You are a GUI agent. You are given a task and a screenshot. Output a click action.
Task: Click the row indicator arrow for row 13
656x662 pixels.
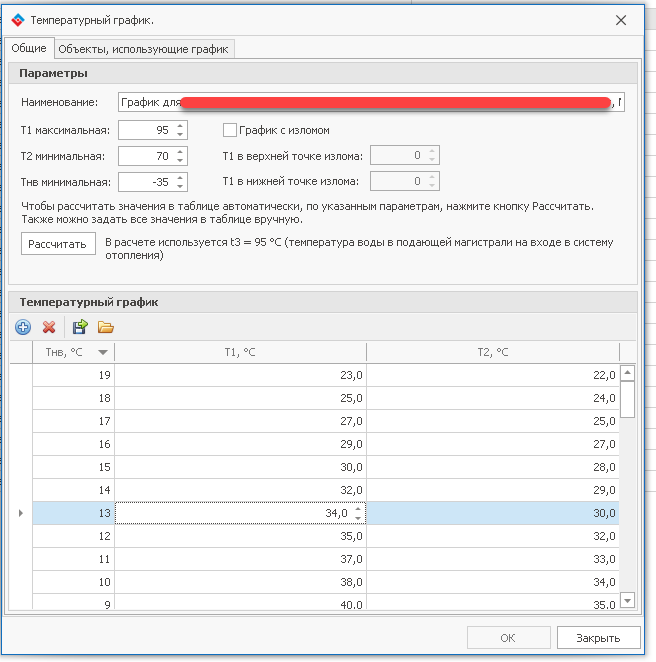coord(21,513)
